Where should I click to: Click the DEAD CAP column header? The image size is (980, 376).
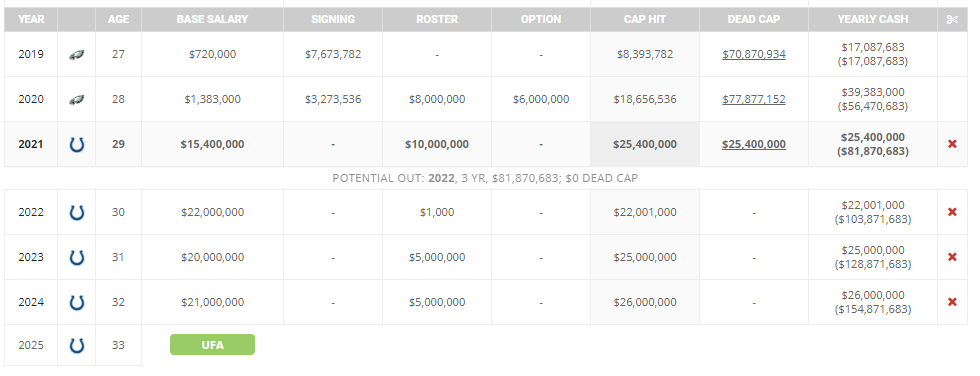[754, 19]
